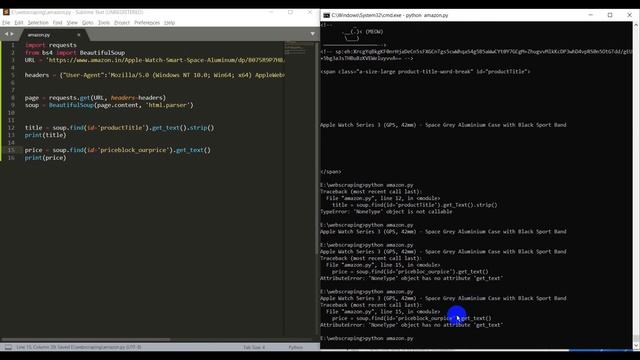Close the Sublime Text window
The height and width of the screenshot is (360, 640).
pos(310,12)
